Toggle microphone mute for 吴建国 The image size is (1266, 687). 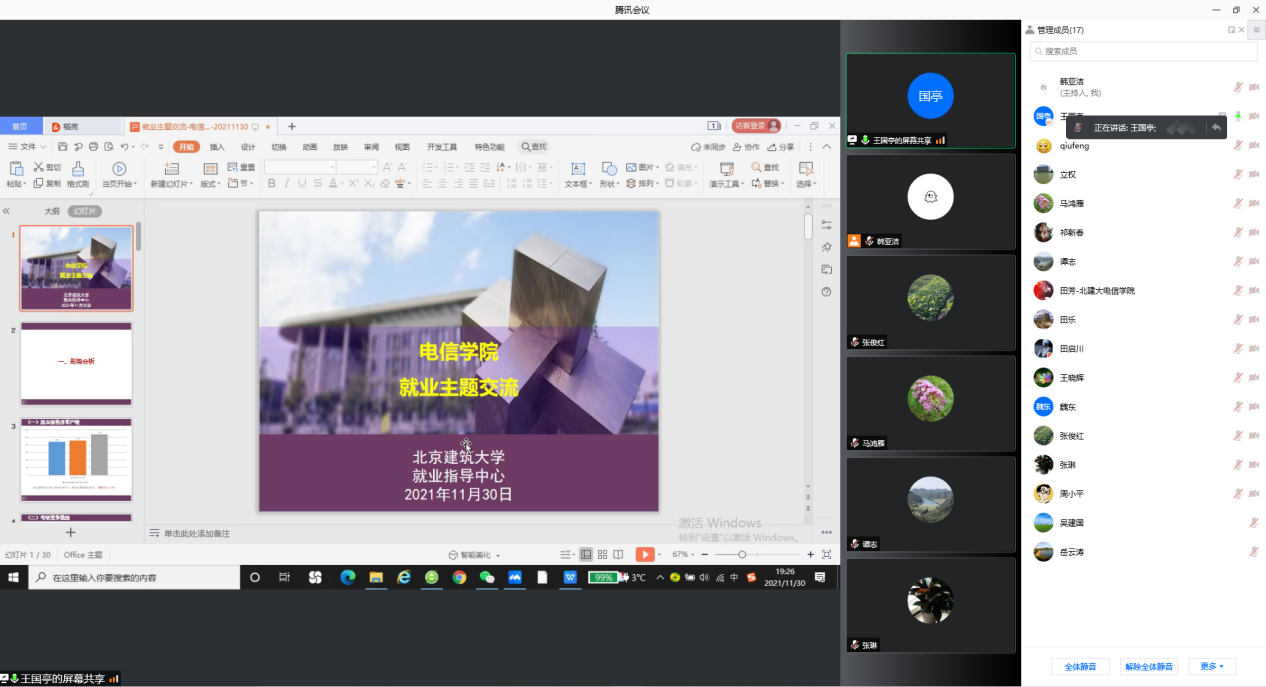(1253, 523)
